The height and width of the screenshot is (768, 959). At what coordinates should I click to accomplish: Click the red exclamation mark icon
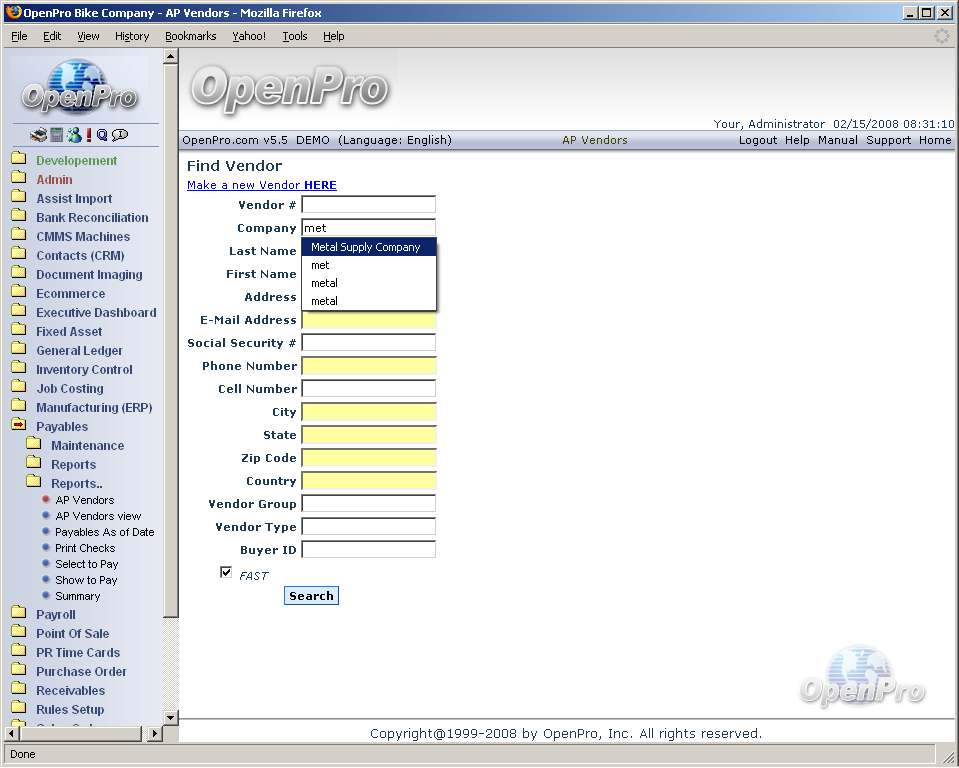pyautogui.click(x=88, y=135)
